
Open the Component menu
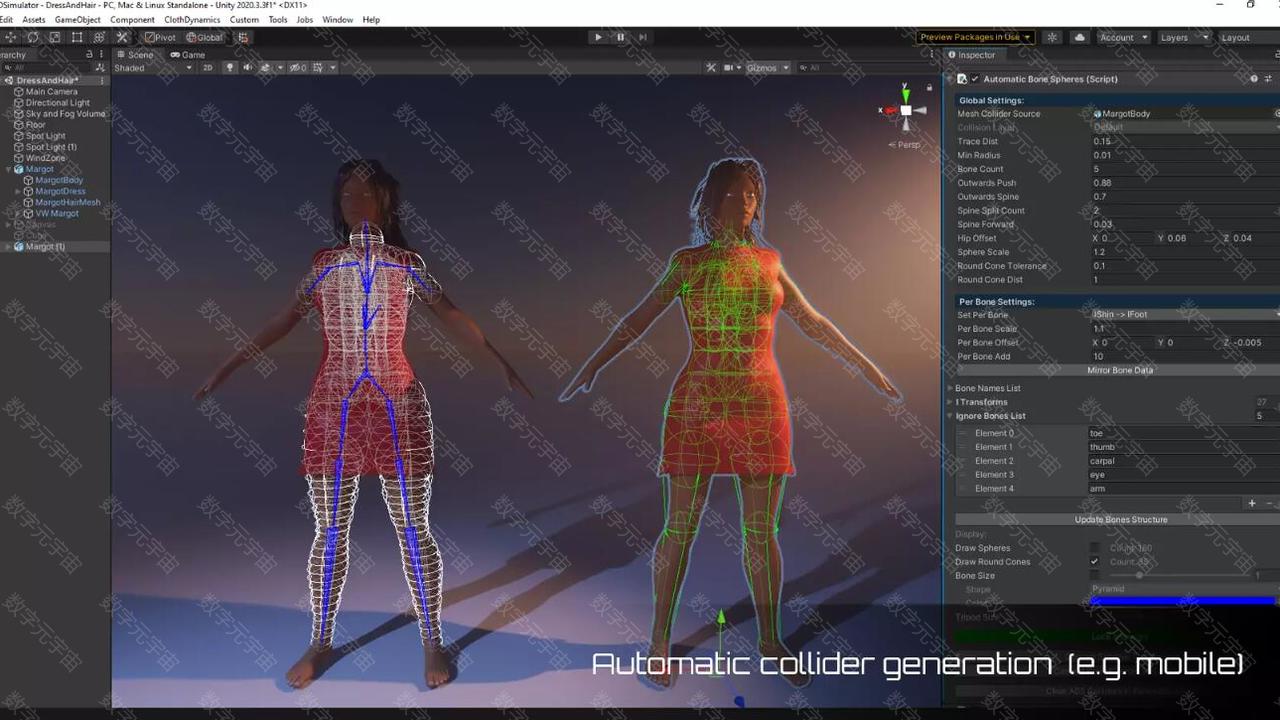132,20
